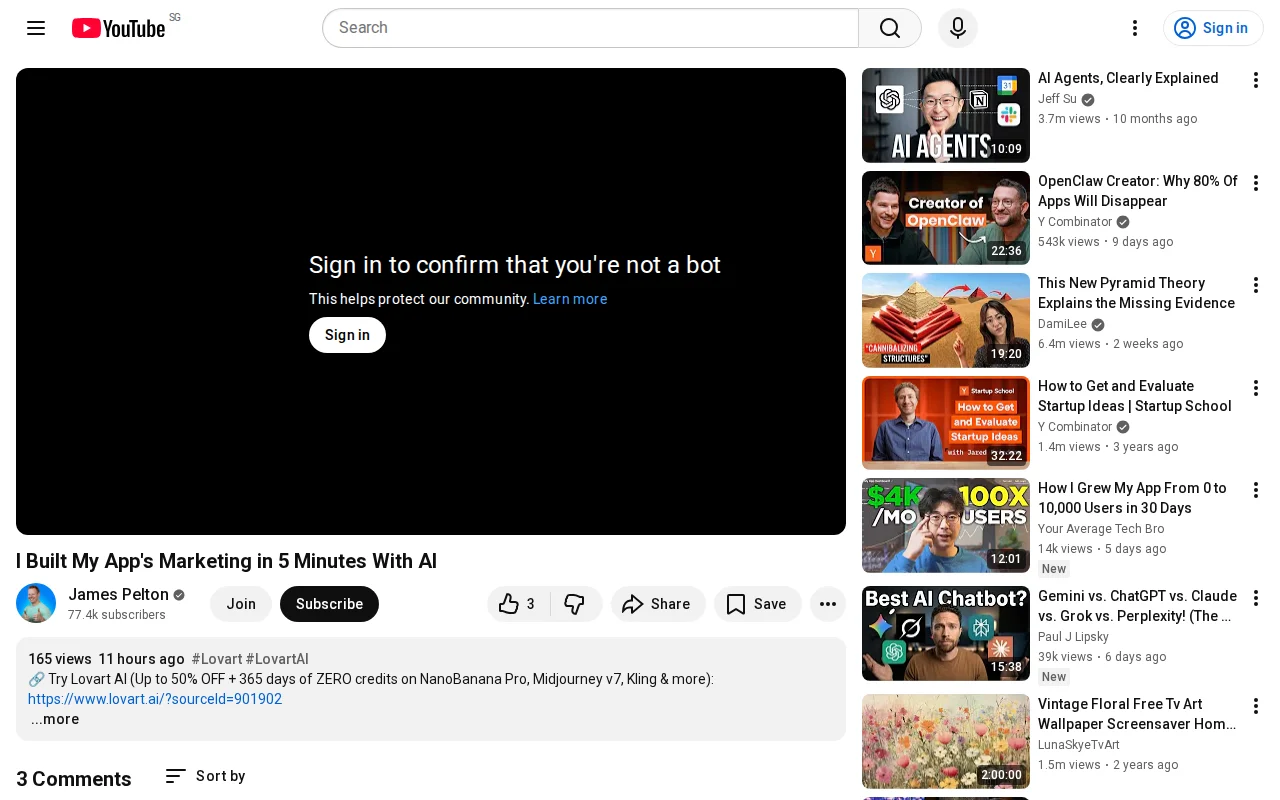The height and width of the screenshot is (800, 1280).
Task: Focus the Search input field
Action: click(590, 28)
